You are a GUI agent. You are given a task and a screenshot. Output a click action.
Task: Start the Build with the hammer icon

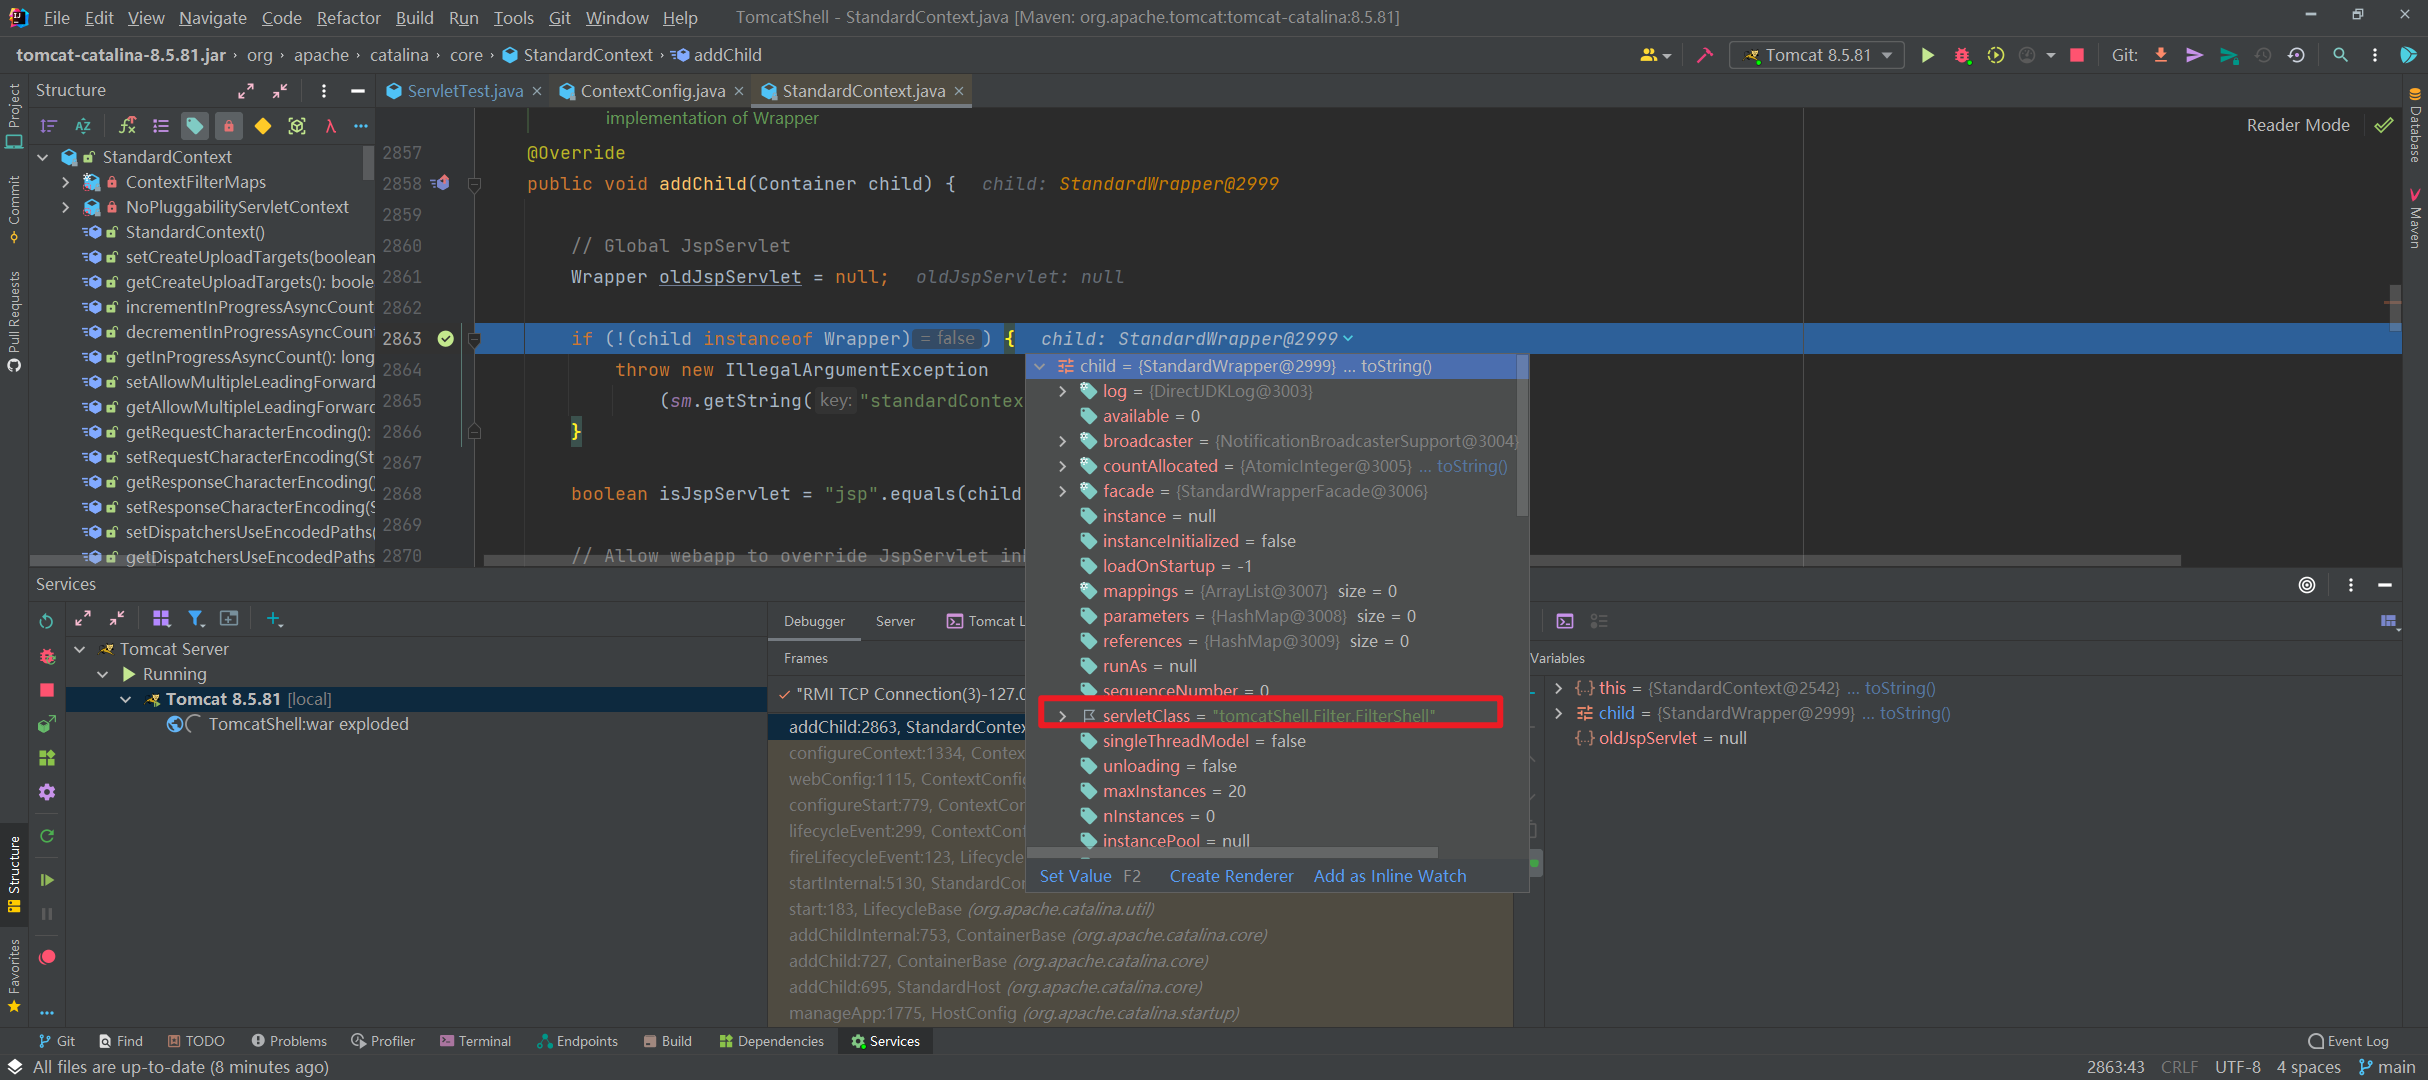[1705, 55]
